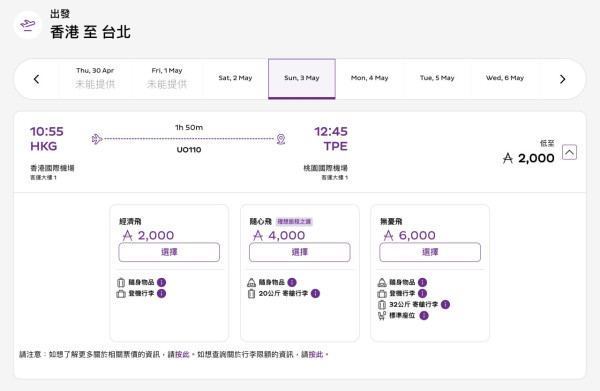The width and height of the screenshot is (600, 391).
Task: Select the Sat, 2 May date tab
Action: tap(235, 78)
